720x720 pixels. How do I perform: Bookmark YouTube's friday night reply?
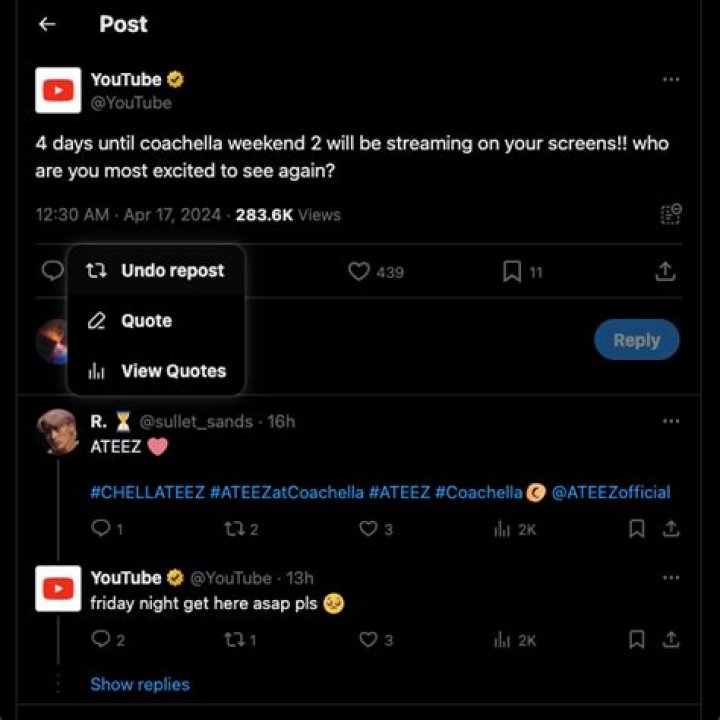[x=636, y=640]
